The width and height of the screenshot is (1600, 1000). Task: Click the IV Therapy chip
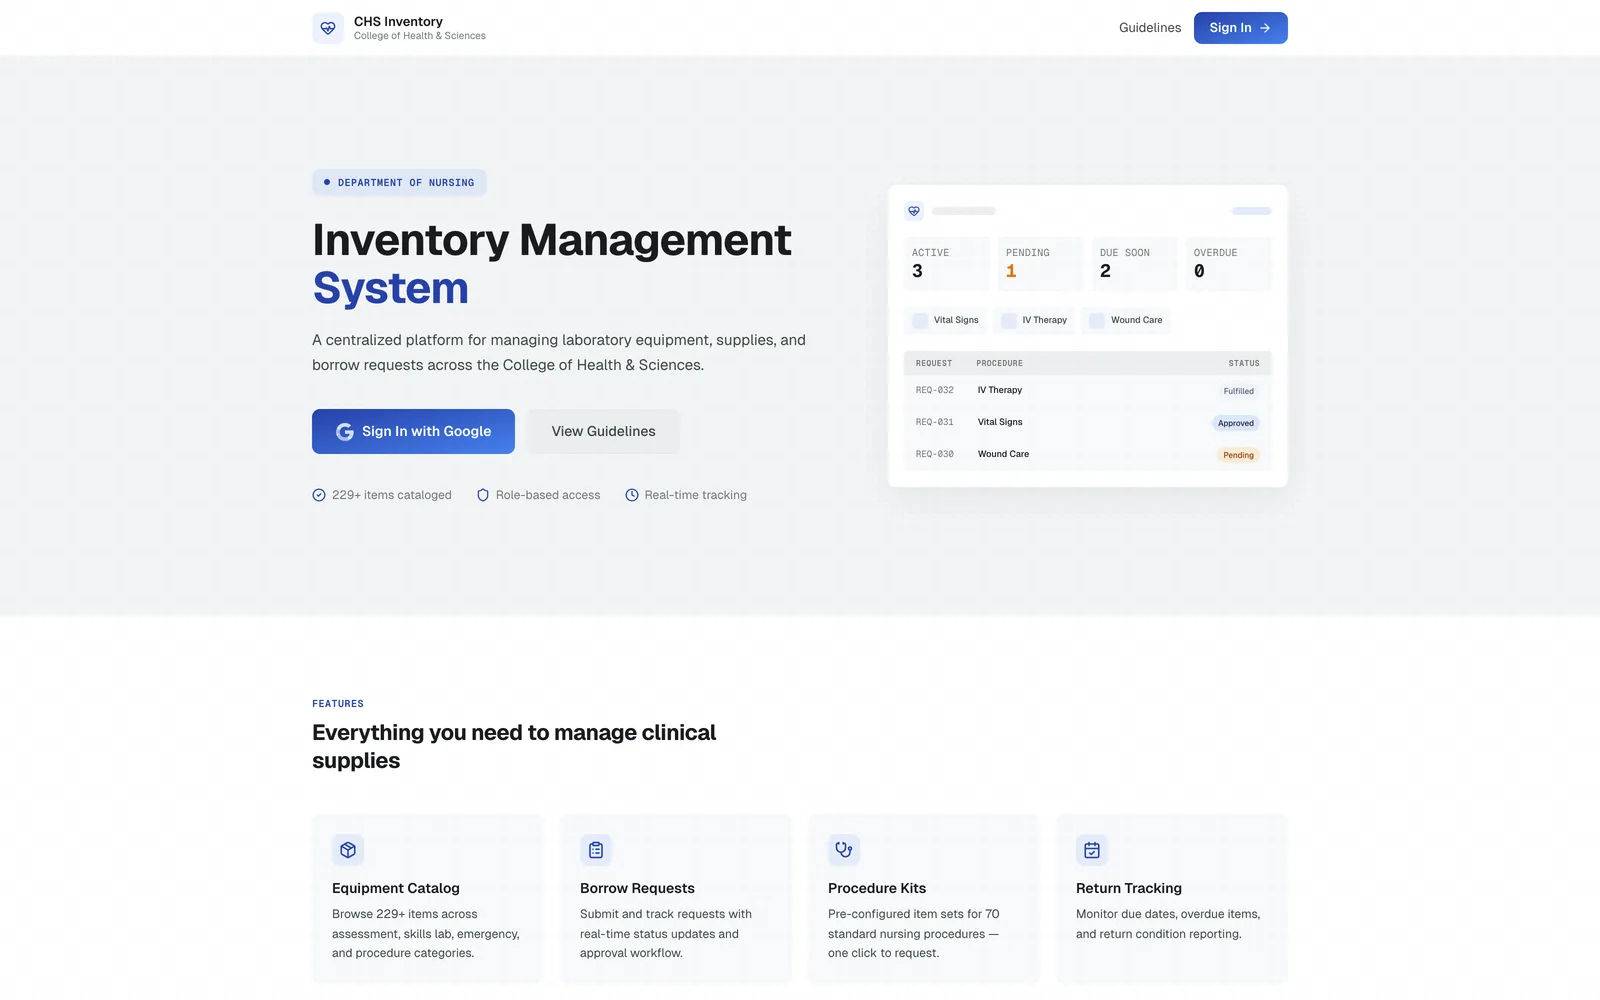[x=1035, y=320]
